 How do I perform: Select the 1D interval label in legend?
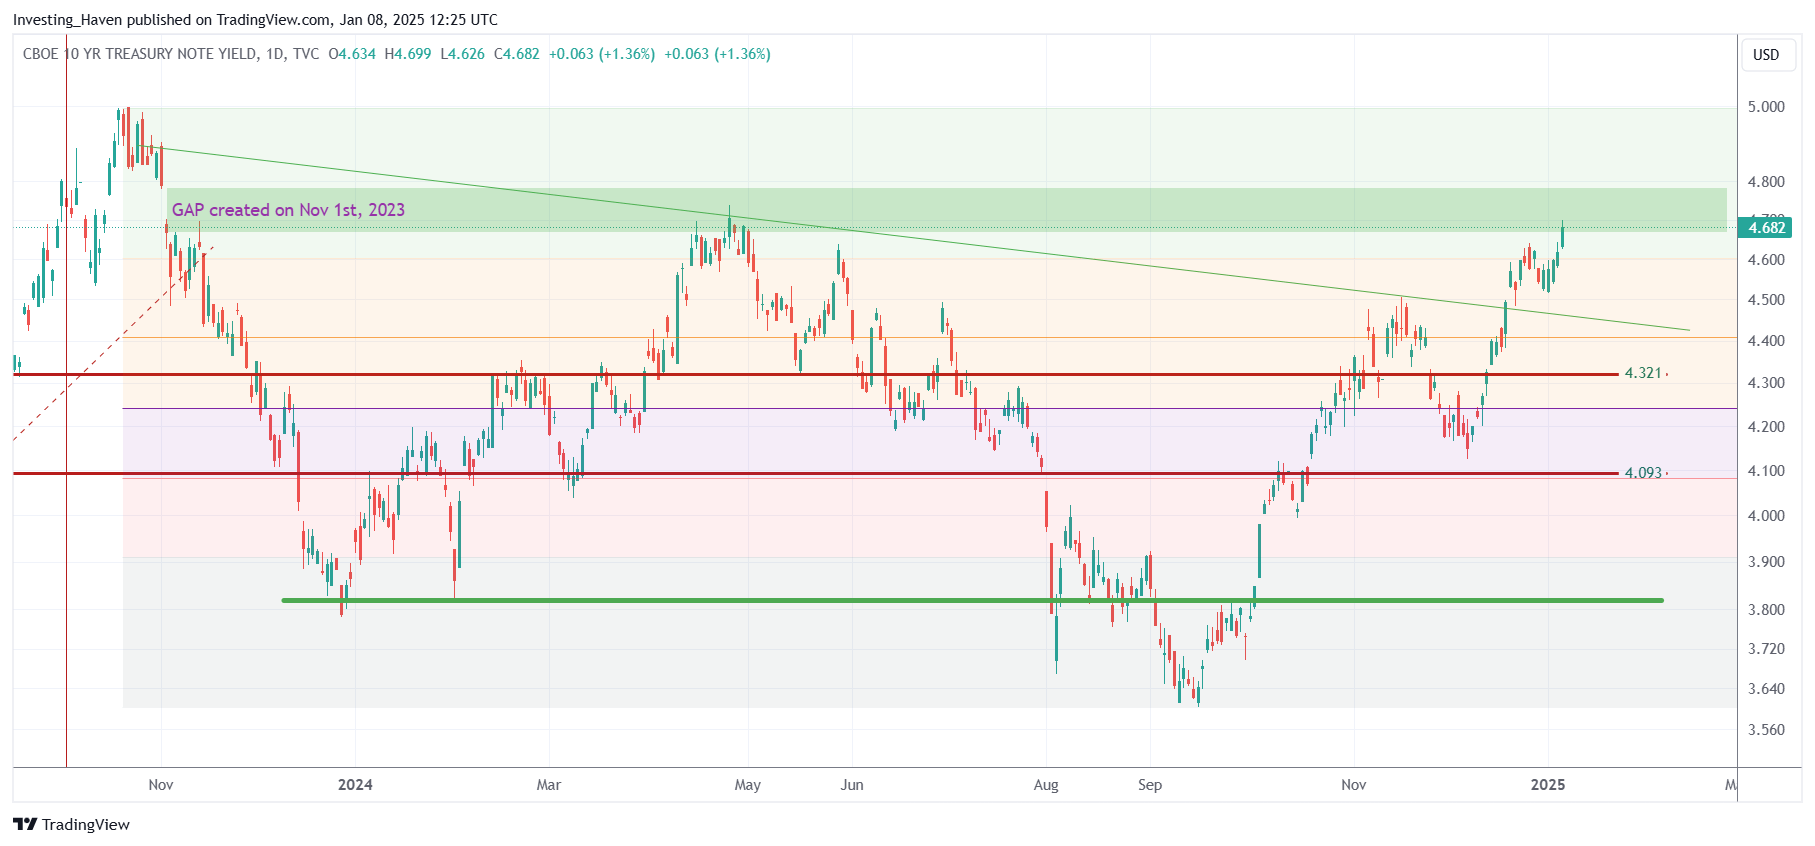[x=275, y=54]
